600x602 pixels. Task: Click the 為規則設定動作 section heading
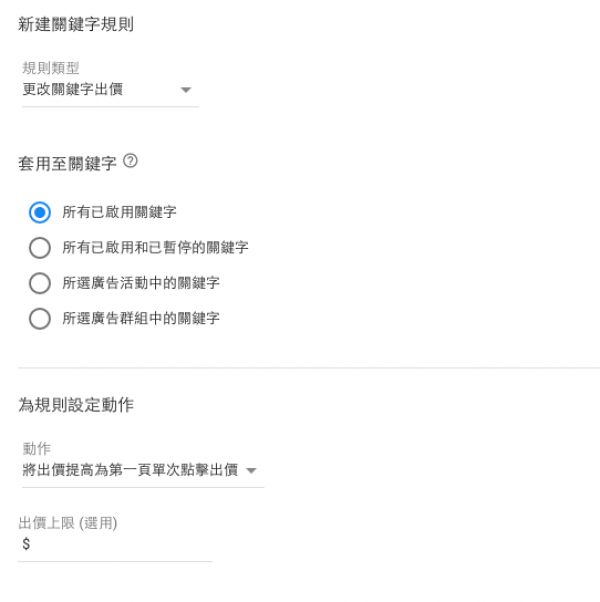coord(76,405)
